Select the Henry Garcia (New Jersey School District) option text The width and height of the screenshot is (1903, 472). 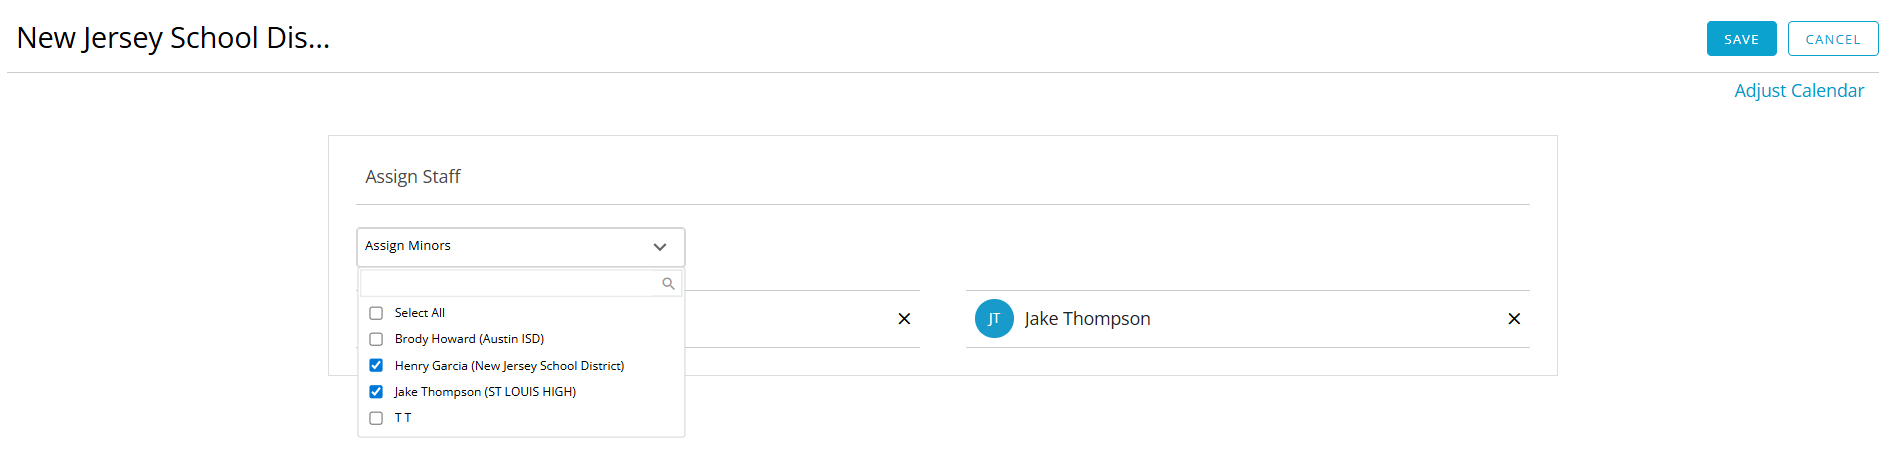(x=509, y=366)
